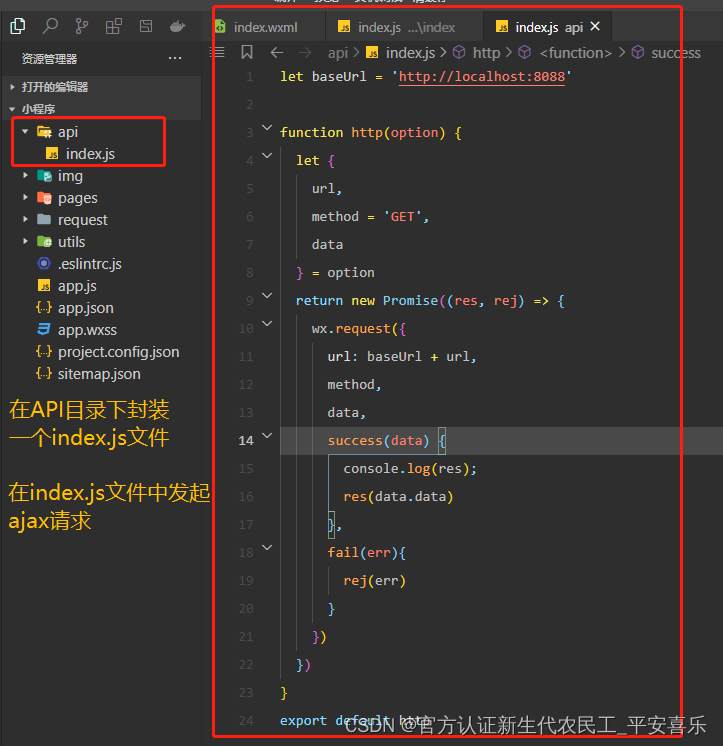Switch to the index.js ...\index tab
The image size is (723, 746).
coord(404,27)
